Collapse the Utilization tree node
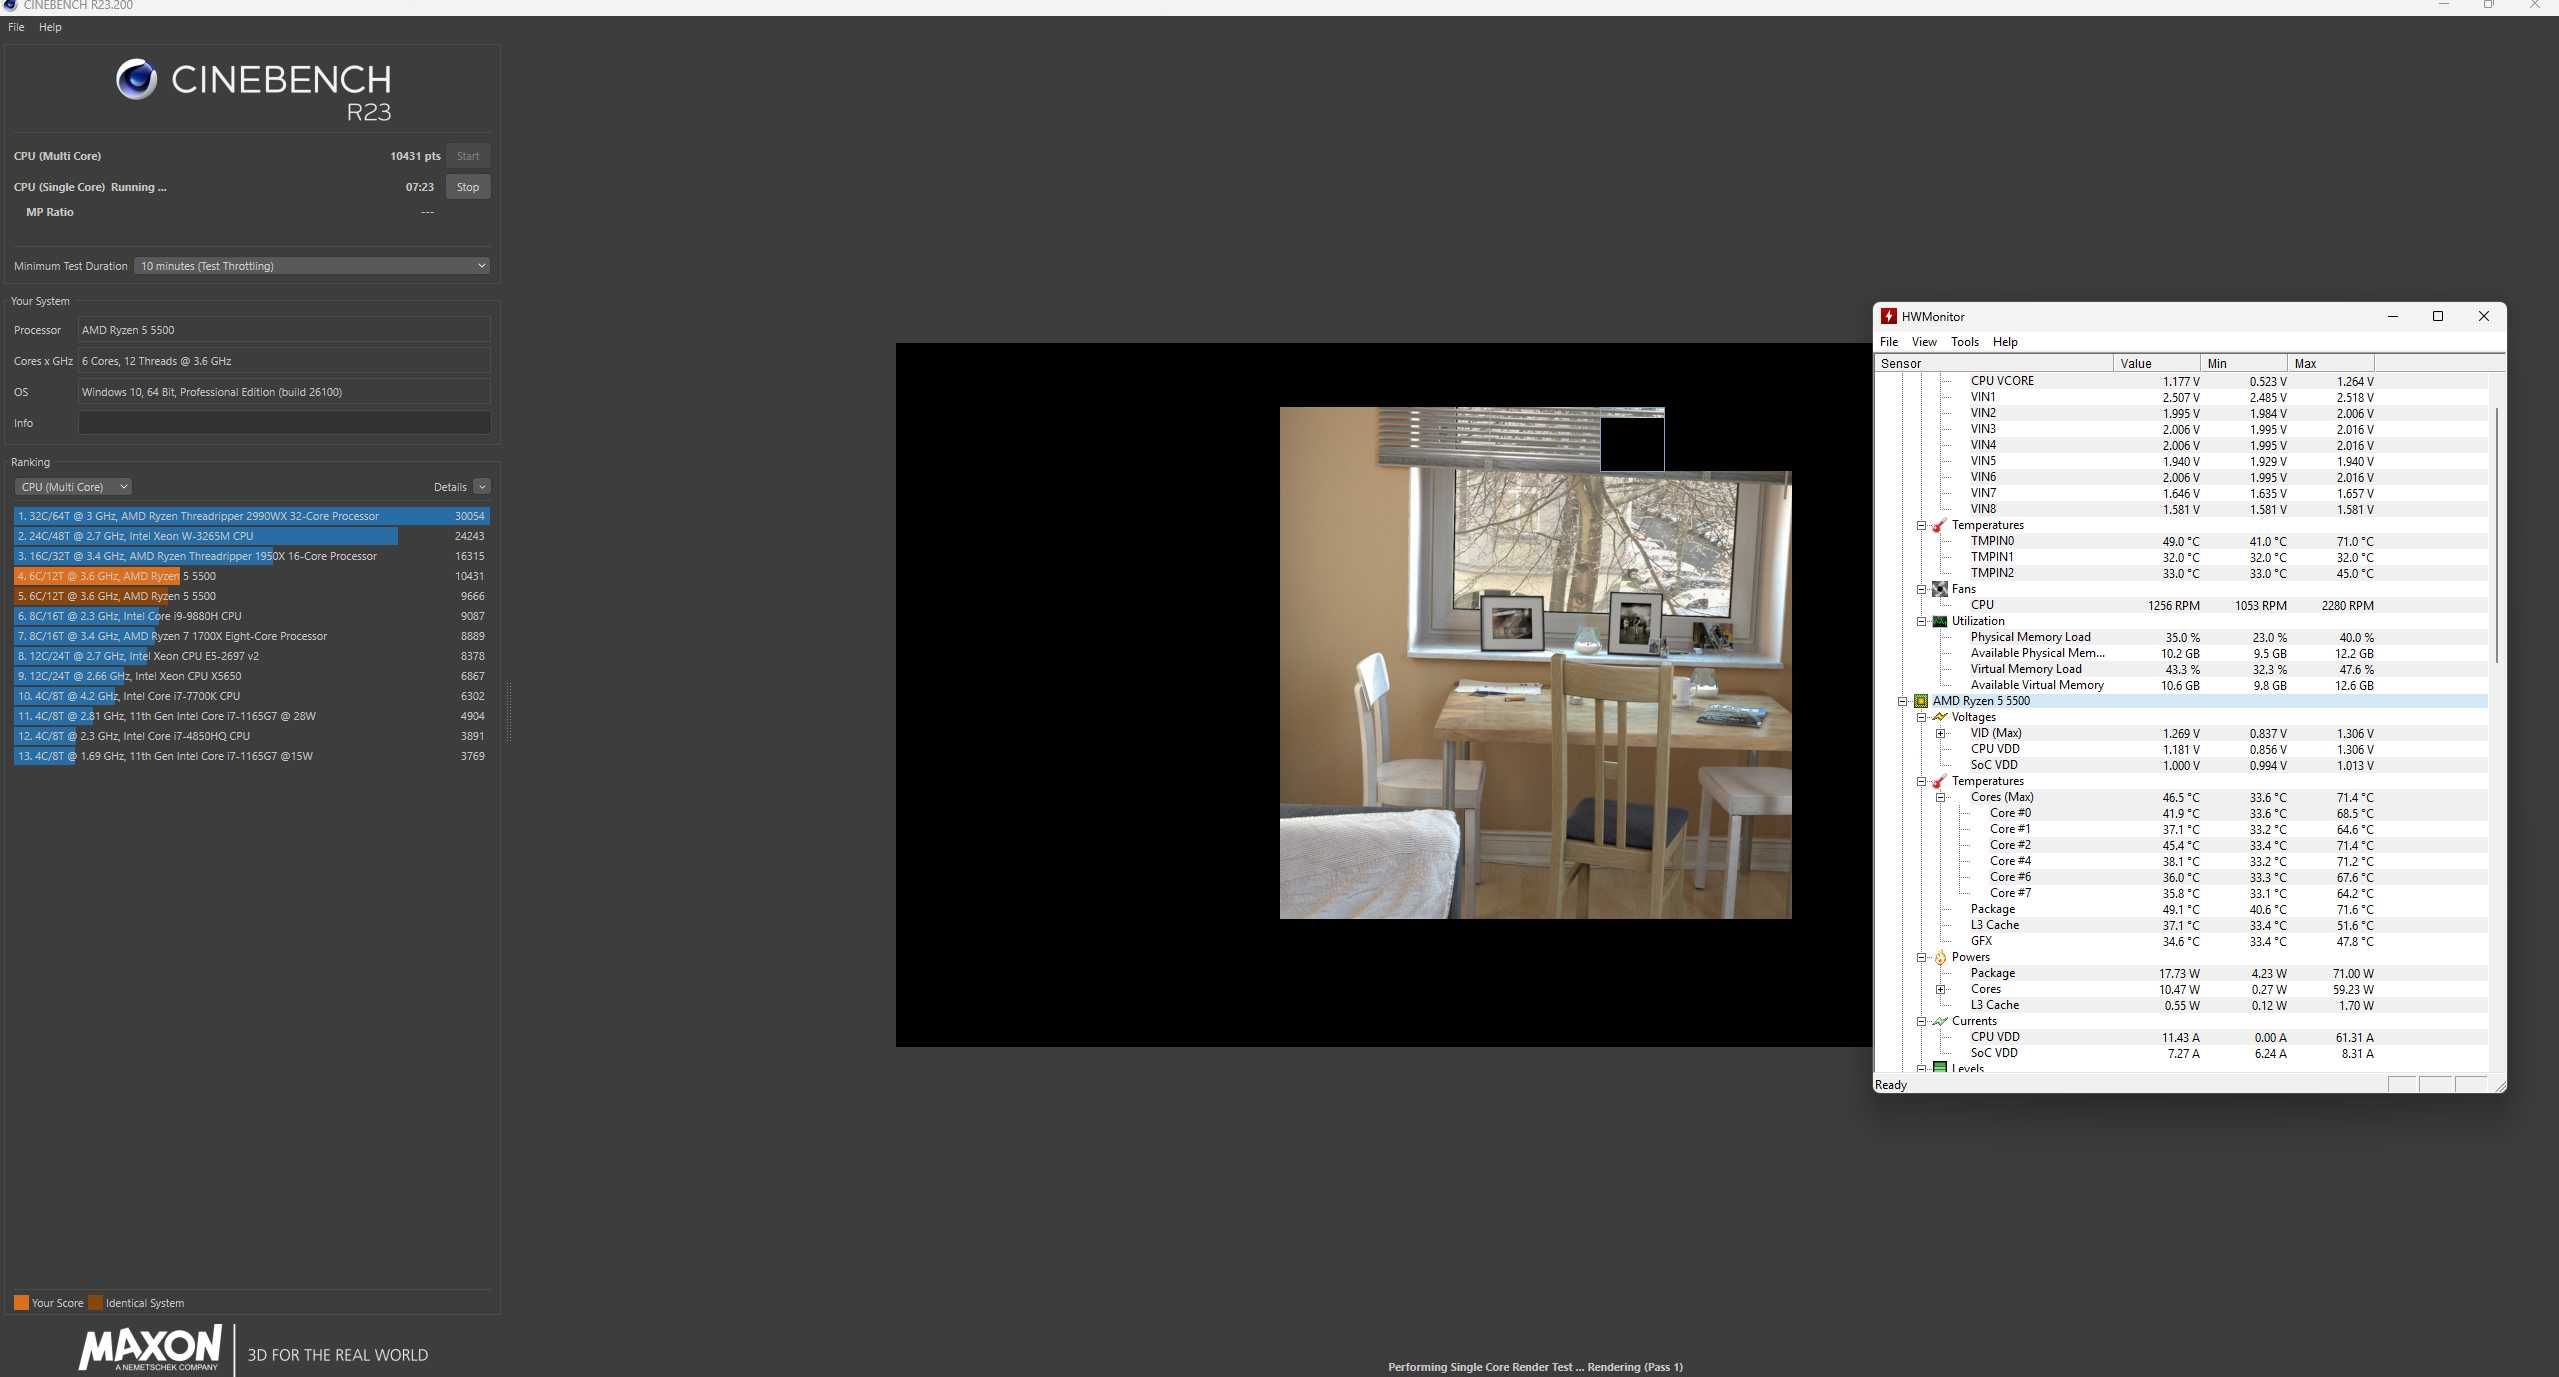Viewport: 2559px width, 1377px height. 1921,621
